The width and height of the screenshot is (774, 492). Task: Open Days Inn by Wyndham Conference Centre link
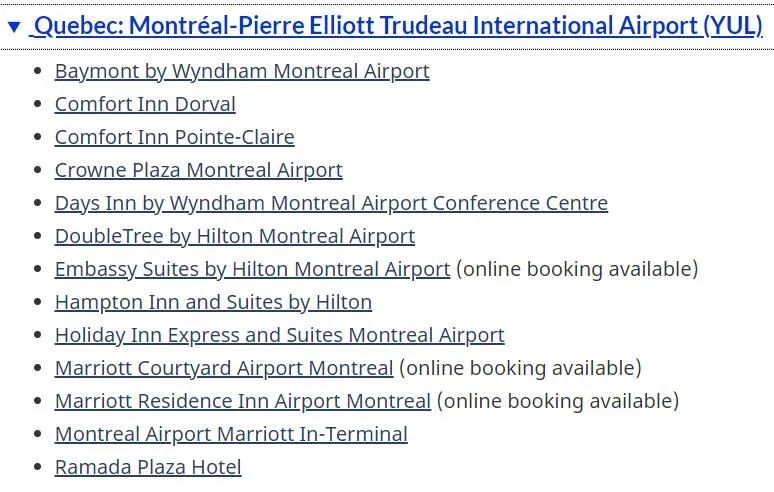[x=331, y=203]
